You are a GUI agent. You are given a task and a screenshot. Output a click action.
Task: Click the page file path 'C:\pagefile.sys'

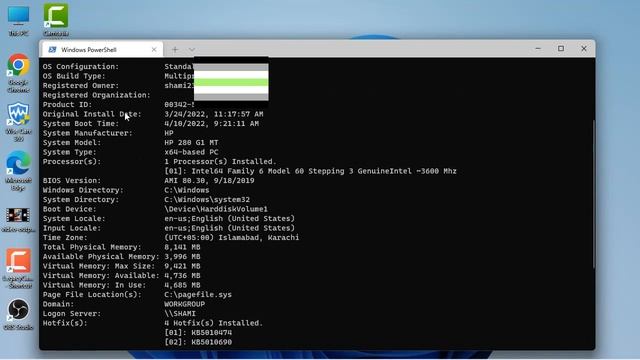[x=198, y=294]
